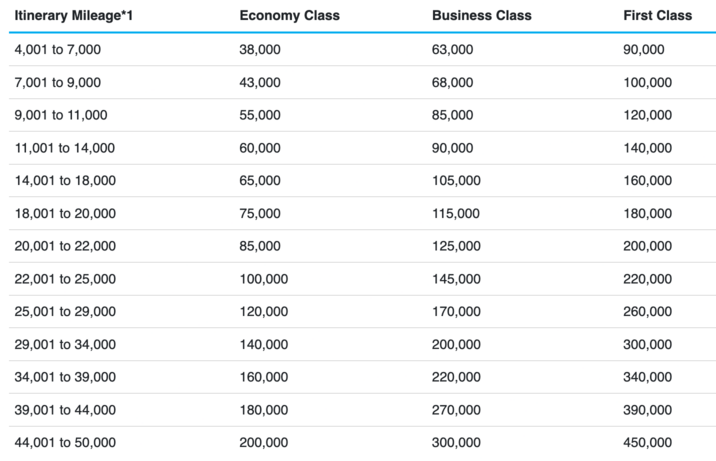The width and height of the screenshot is (716, 461).
Task: Click the 34,001 to 39,000 mileage cell
Action: click(64, 377)
